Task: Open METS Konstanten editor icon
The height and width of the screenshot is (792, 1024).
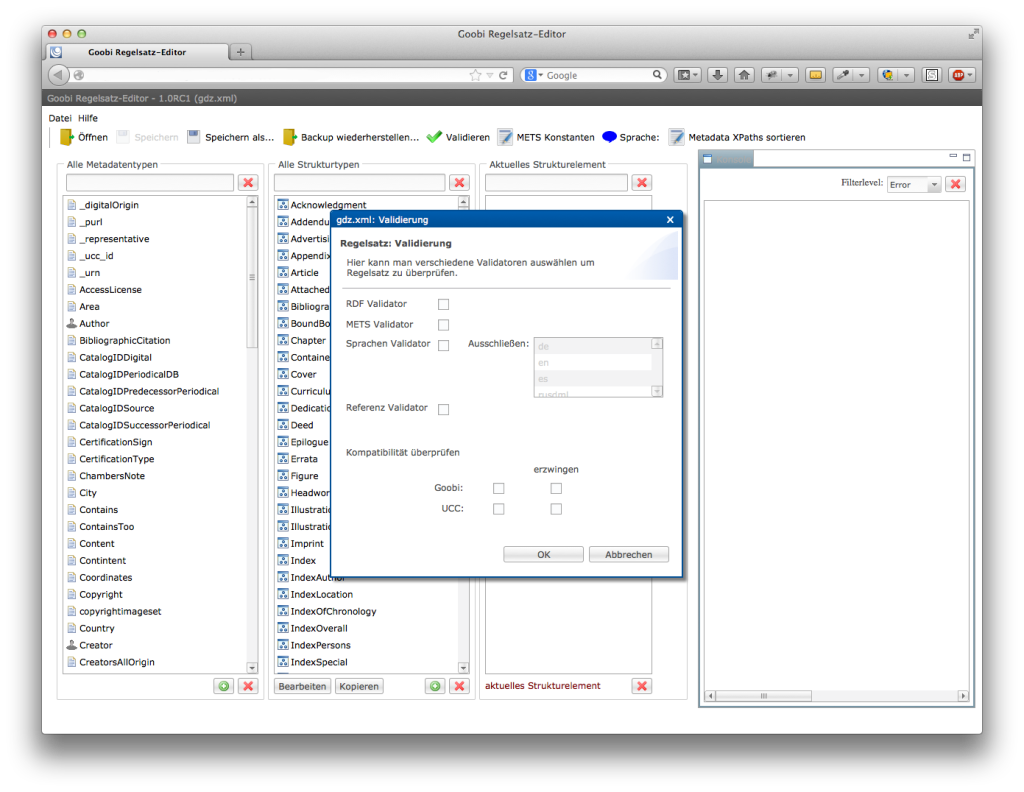Action: (505, 137)
